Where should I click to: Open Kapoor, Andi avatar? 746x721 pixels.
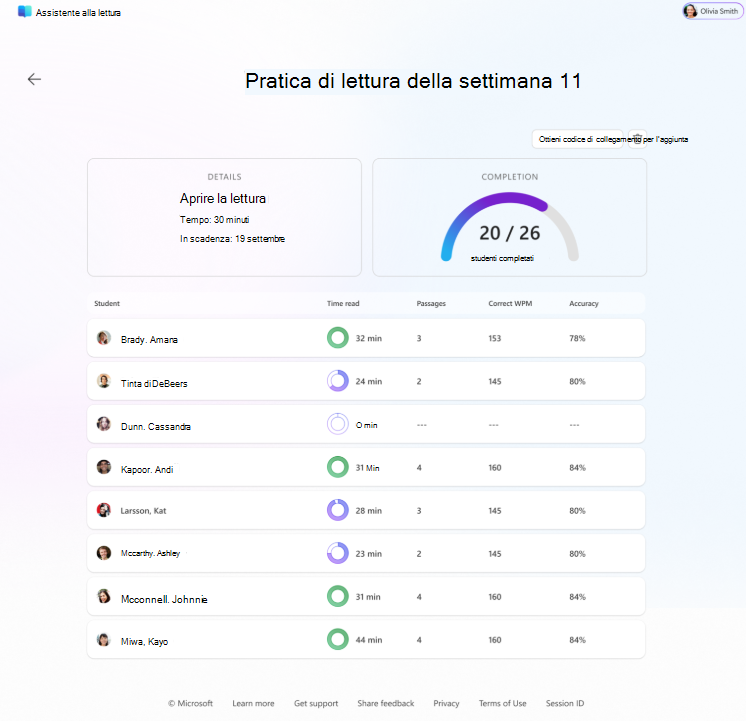click(x=104, y=467)
